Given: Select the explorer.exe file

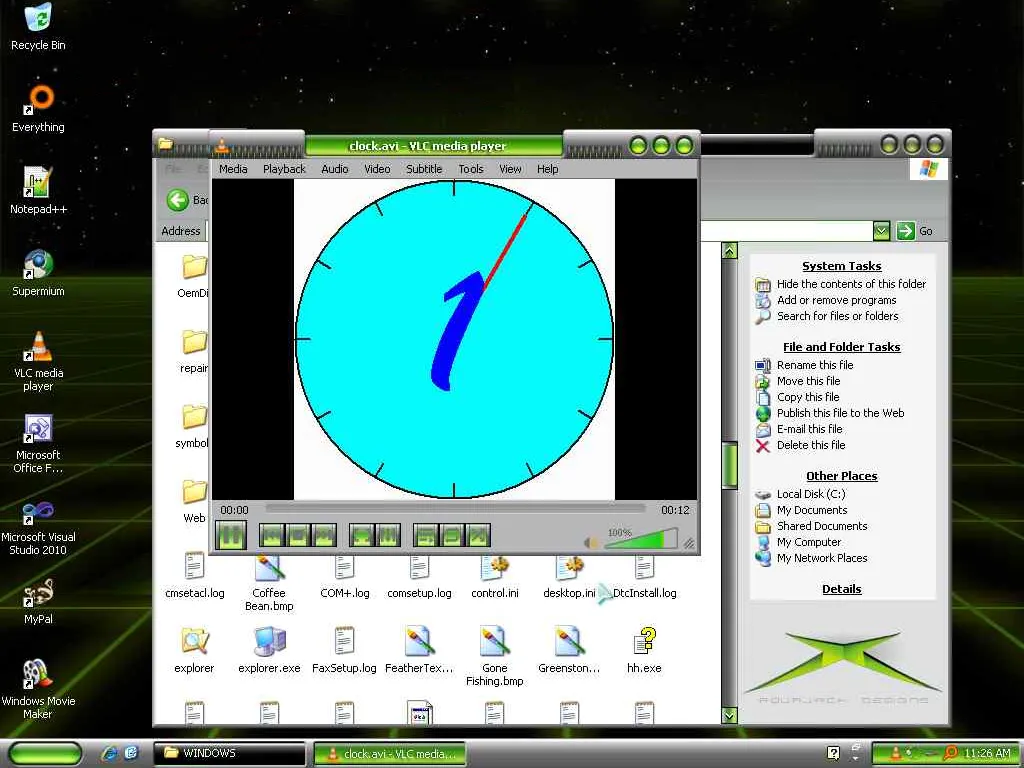Looking at the screenshot, I should click(269, 650).
